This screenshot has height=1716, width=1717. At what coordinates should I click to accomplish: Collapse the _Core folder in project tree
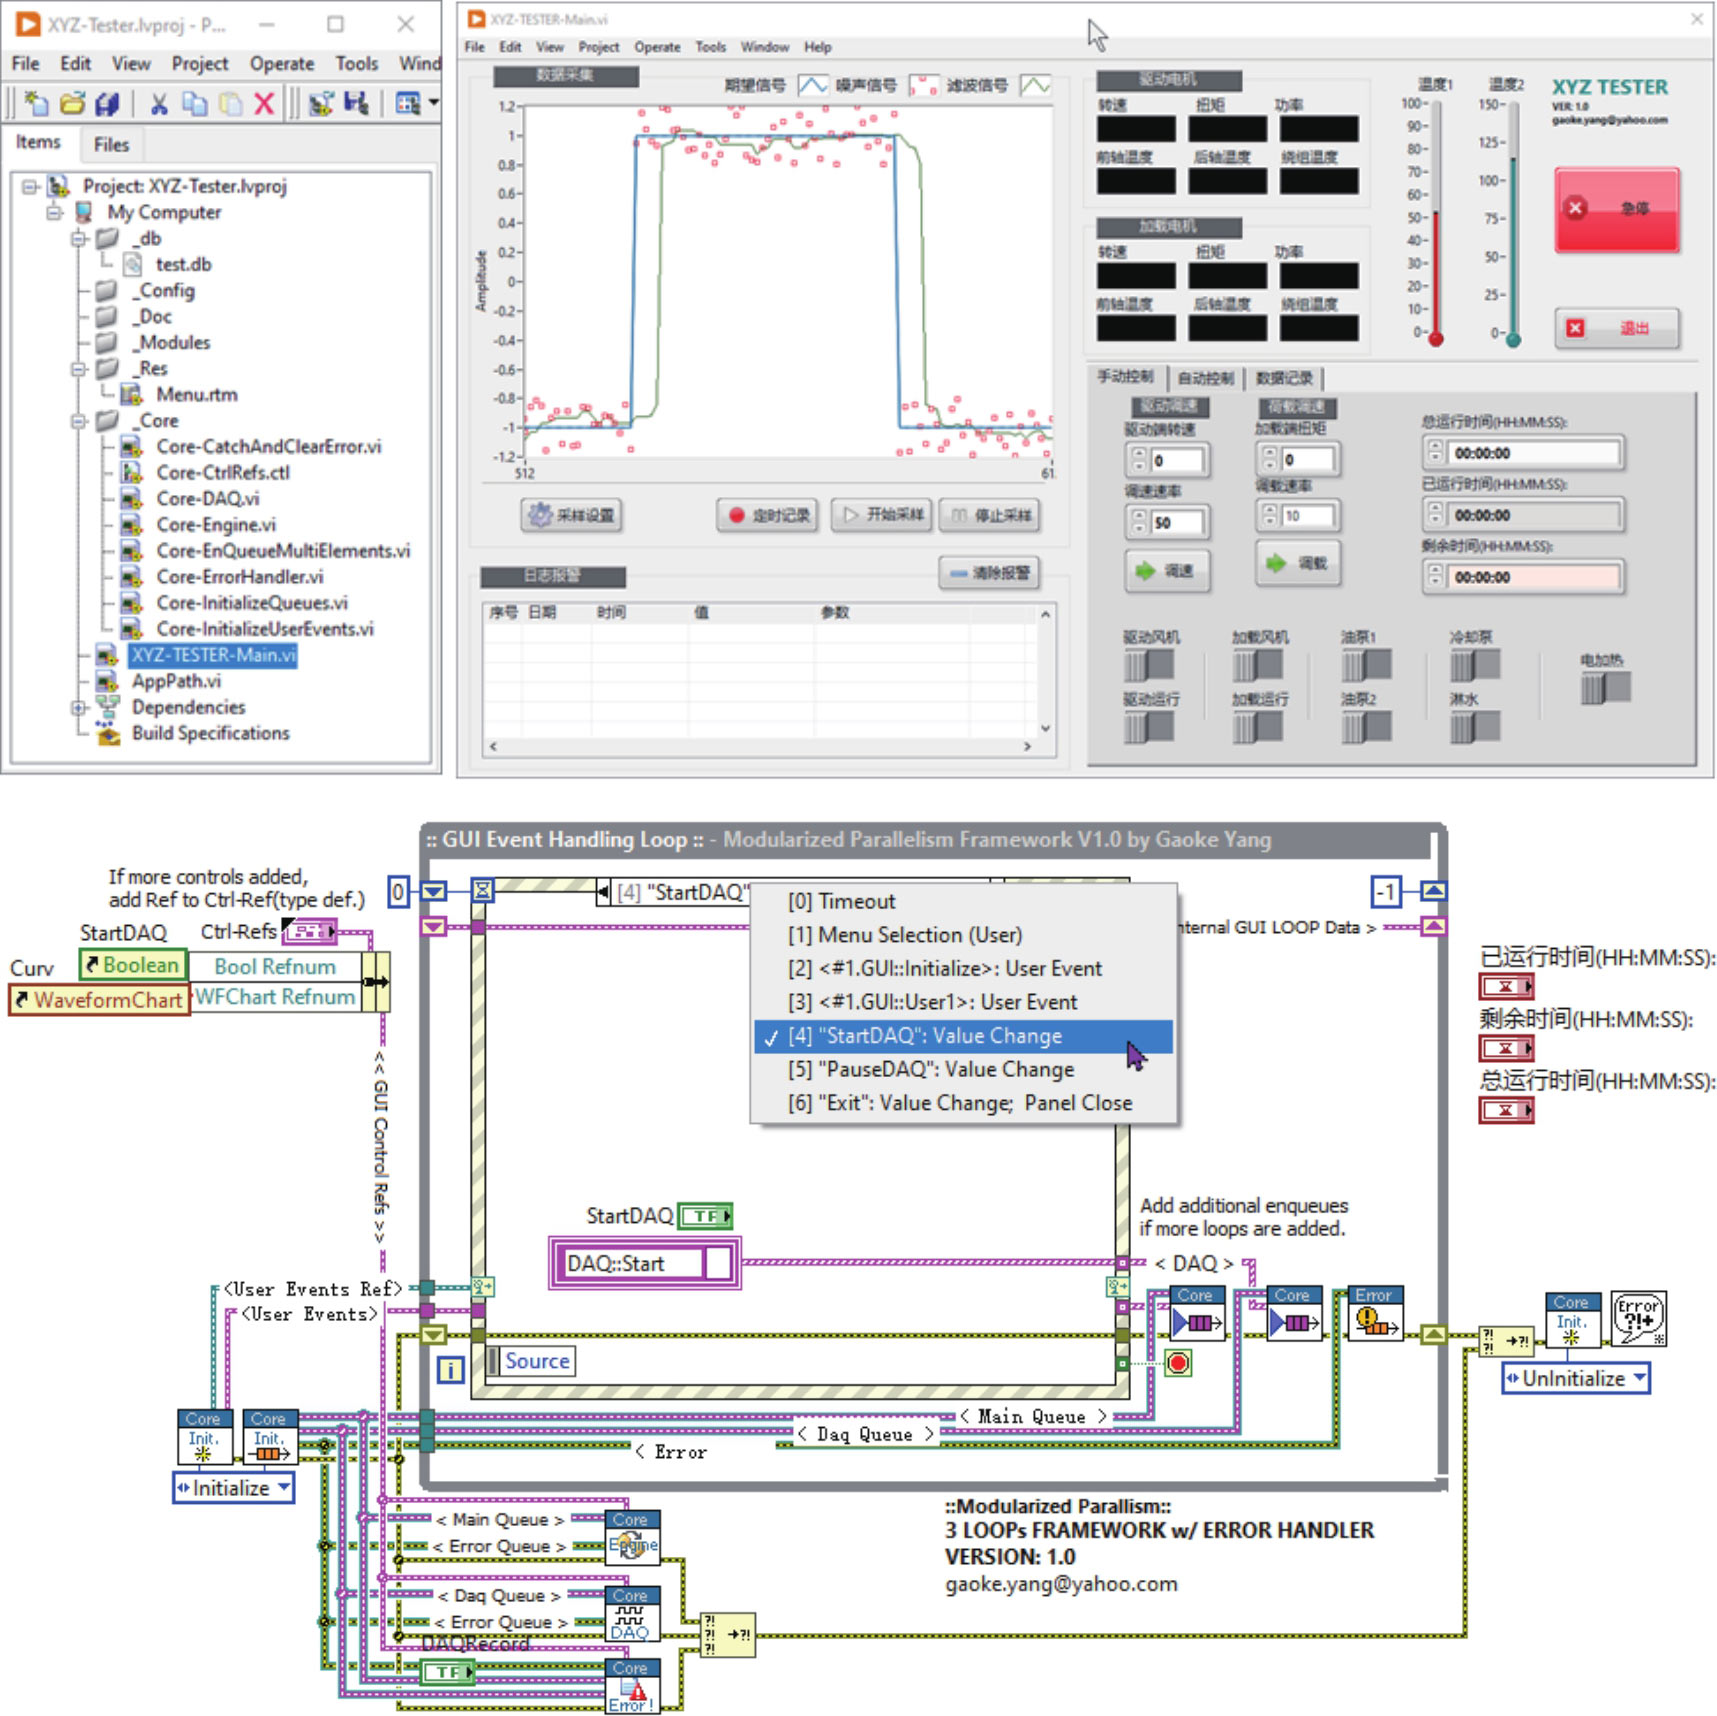tap(79, 421)
